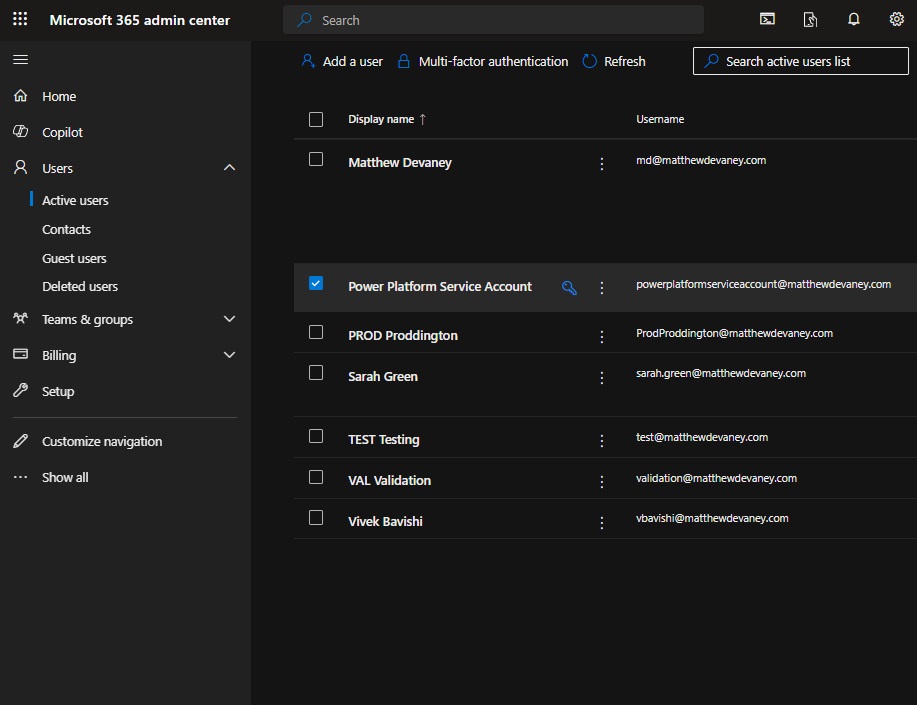The image size is (917, 705).
Task: Open more actions for Vivek Bavishi
Action: 602,522
